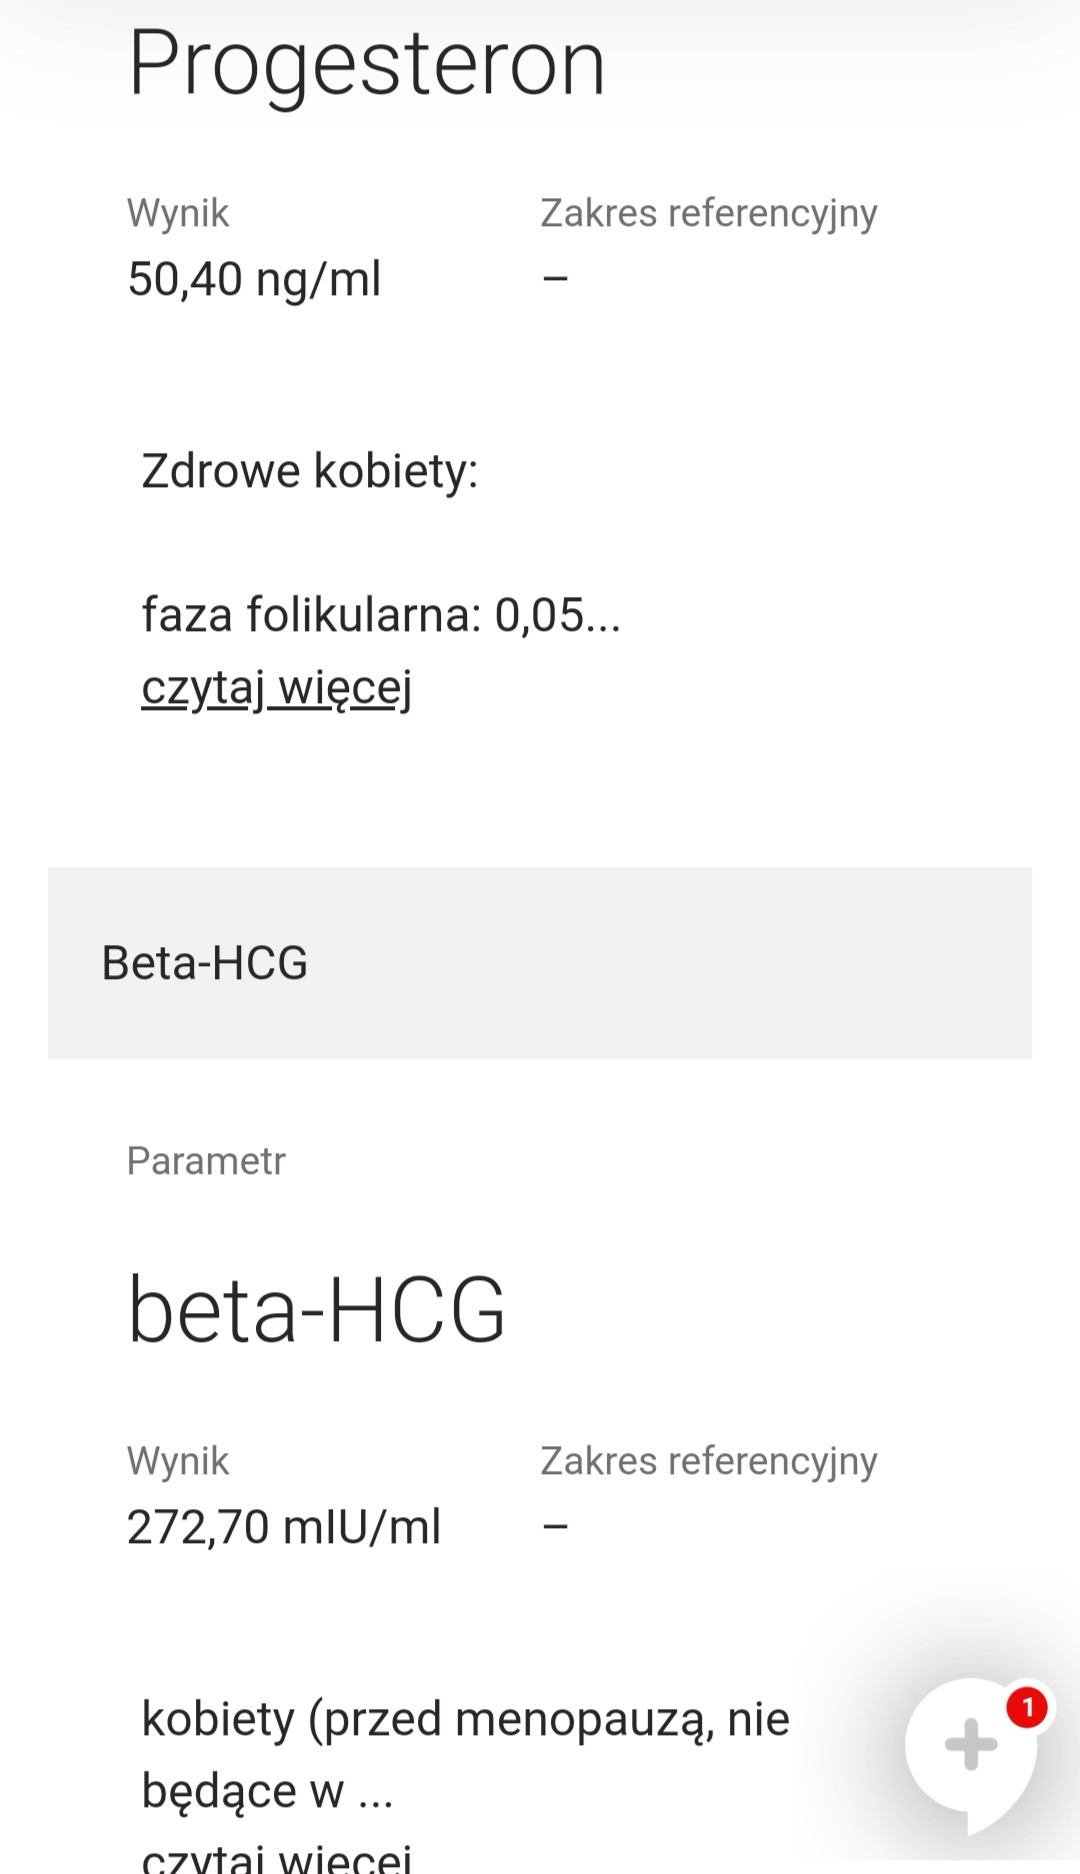This screenshot has width=1080, height=1874.
Task: Click the reference range dash for Progesteron
Action: [555, 279]
